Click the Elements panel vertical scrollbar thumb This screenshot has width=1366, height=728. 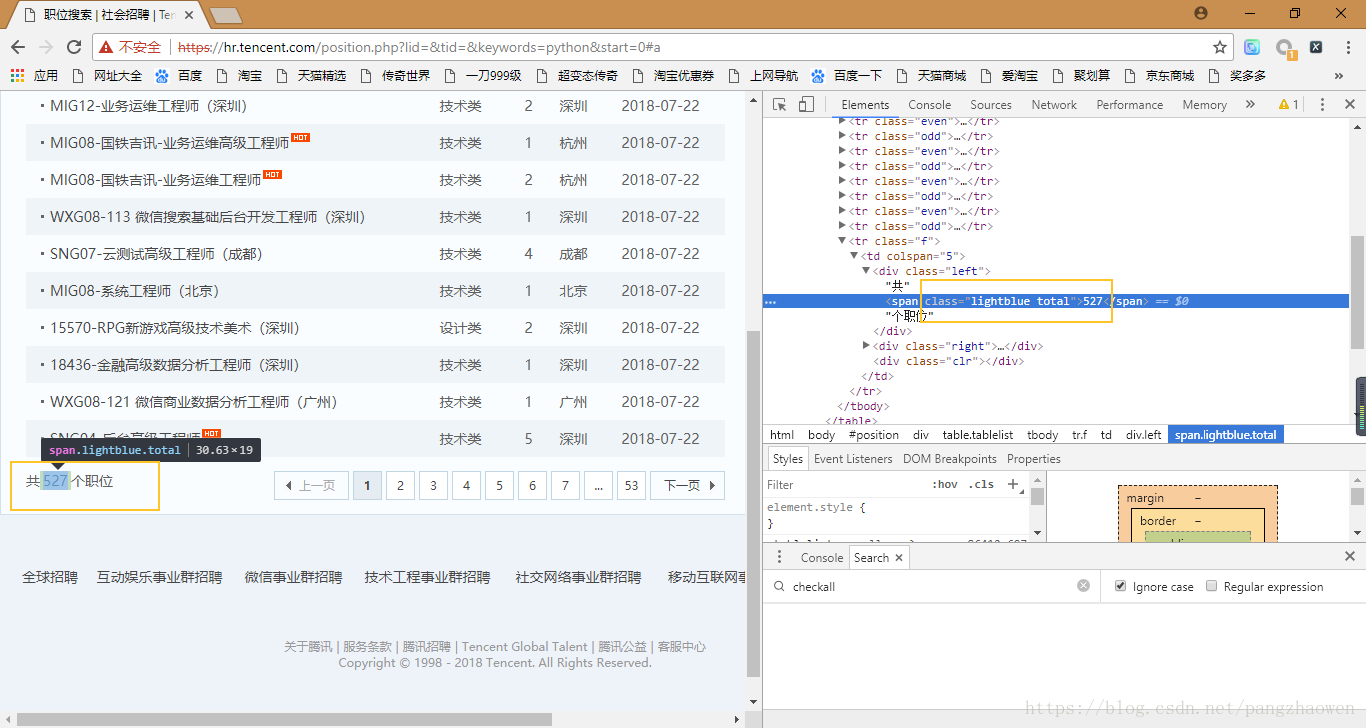point(1357,291)
